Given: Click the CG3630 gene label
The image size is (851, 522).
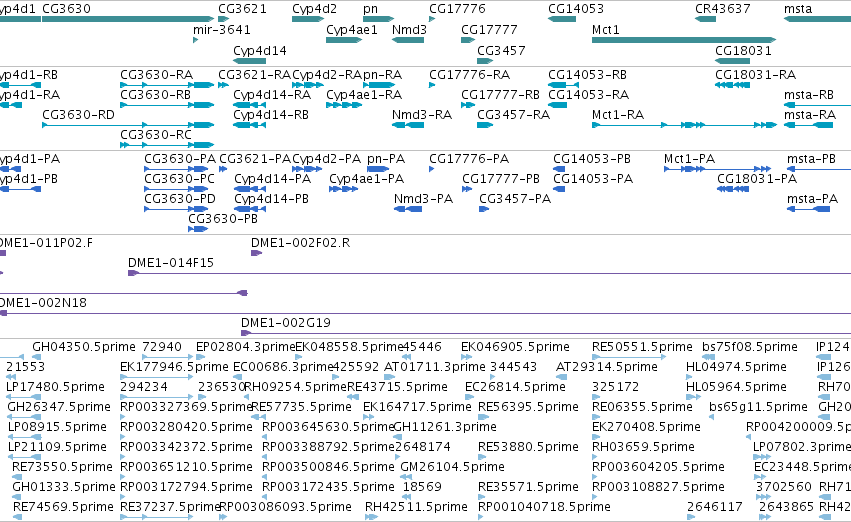Looking at the screenshot, I should point(66,9).
